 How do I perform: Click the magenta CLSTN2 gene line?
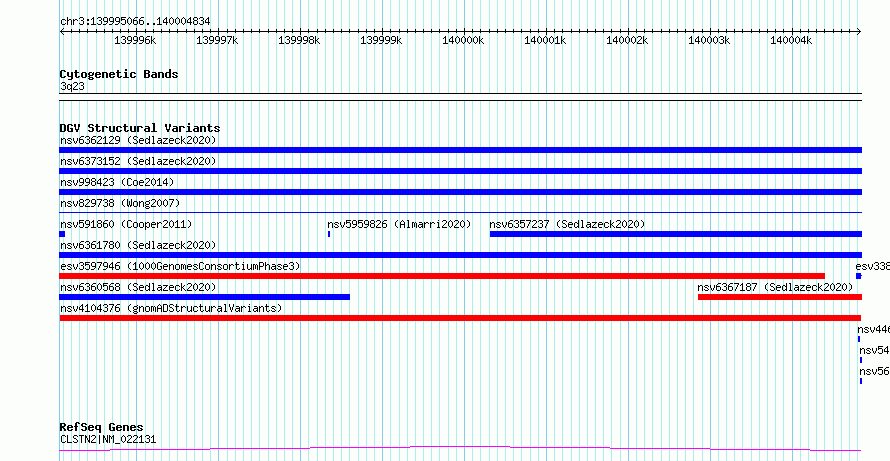460,449
